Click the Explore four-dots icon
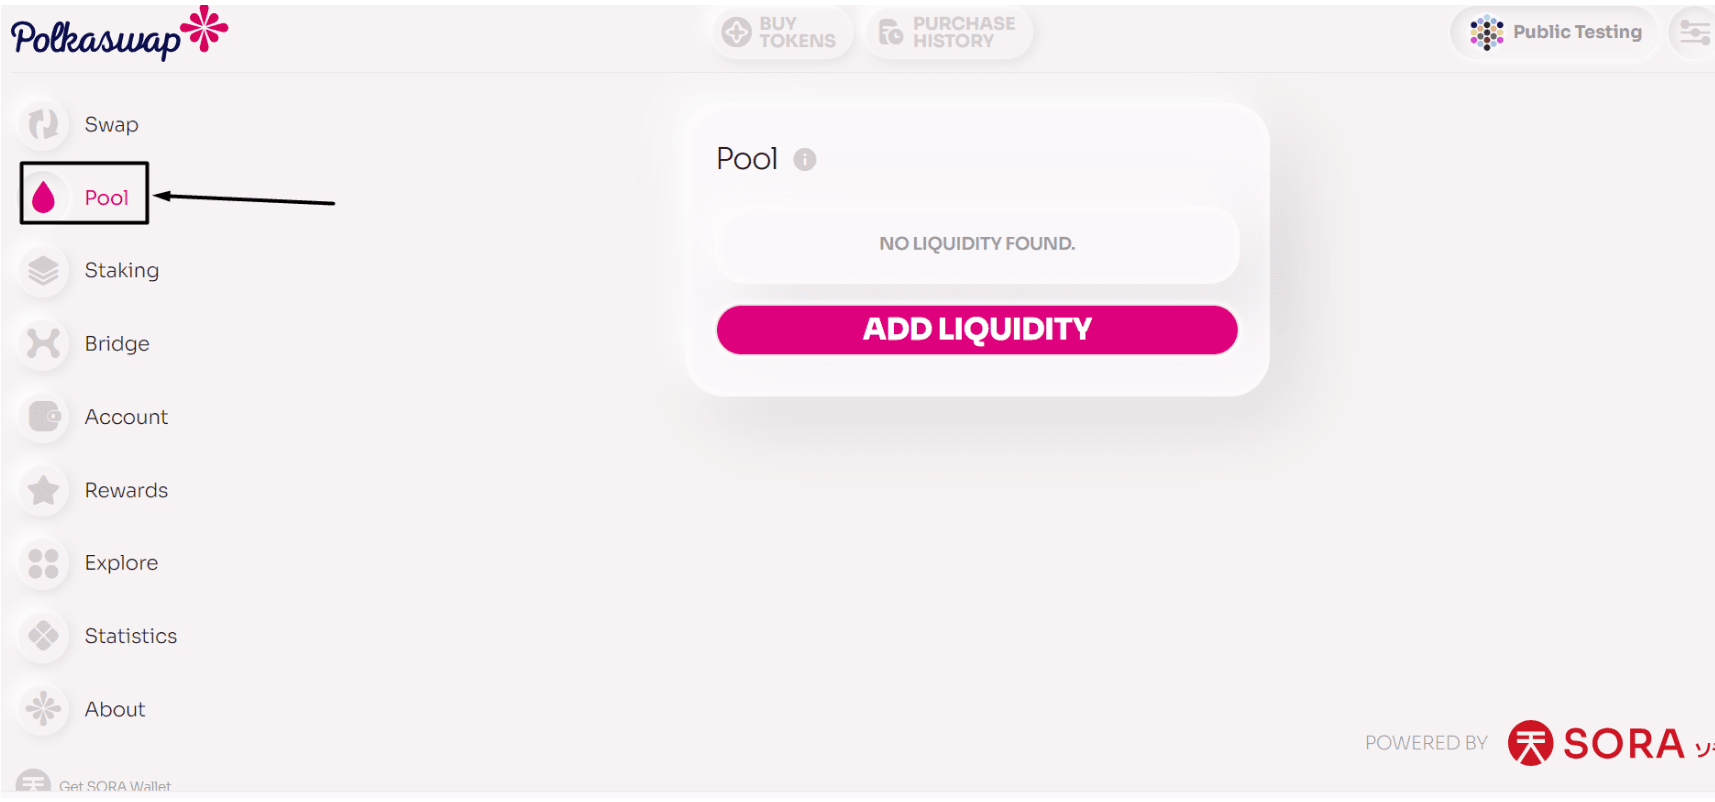Image resolution: width=1715 pixels, height=802 pixels. click(43, 563)
